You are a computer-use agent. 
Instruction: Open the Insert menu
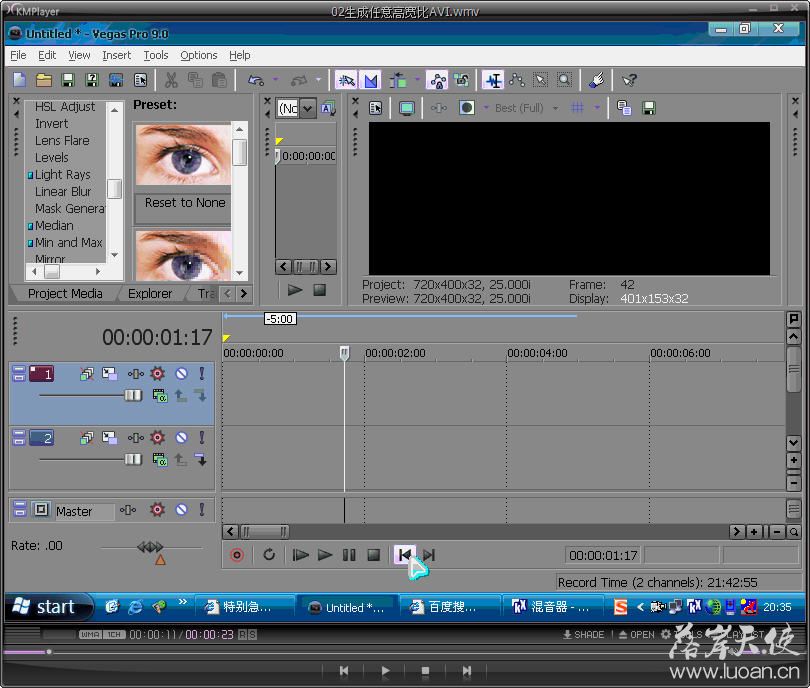tap(116, 55)
